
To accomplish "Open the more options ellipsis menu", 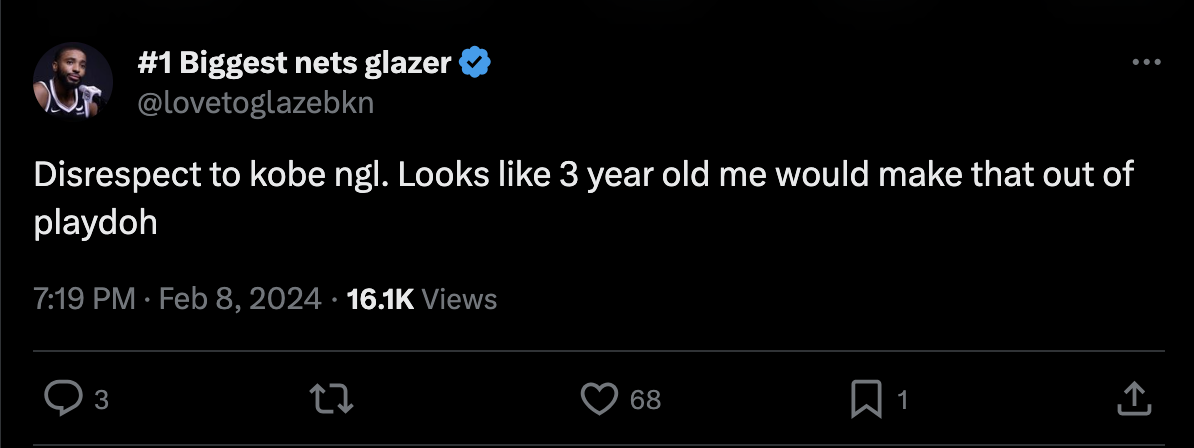I will pyautogui.click(x=1146, y=63).
